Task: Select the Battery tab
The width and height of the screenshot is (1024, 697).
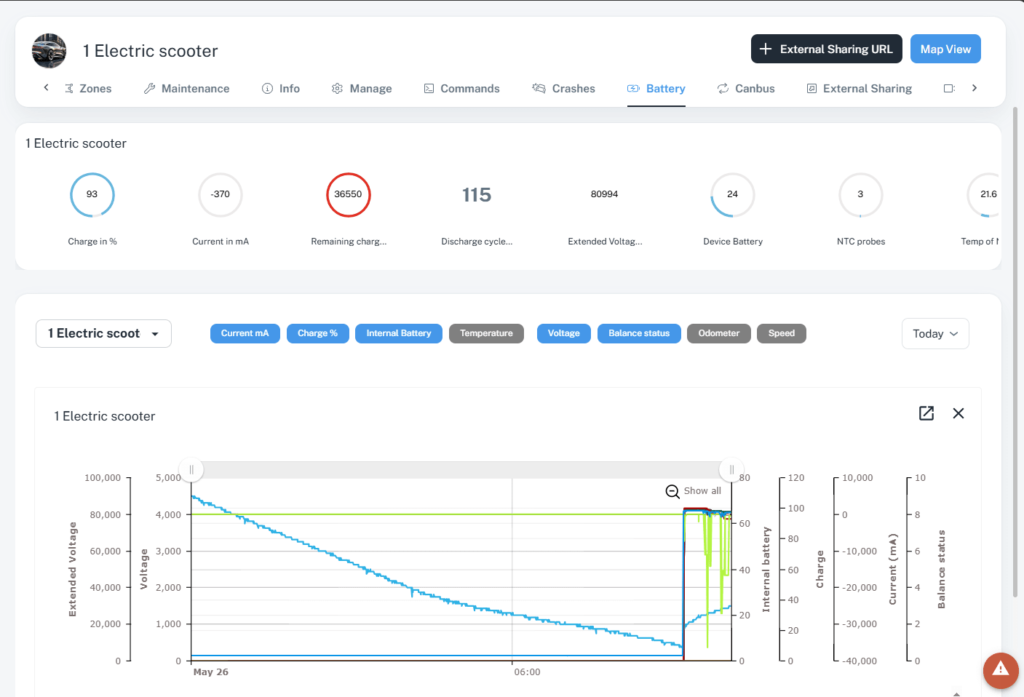Action: tap(656, 88)
